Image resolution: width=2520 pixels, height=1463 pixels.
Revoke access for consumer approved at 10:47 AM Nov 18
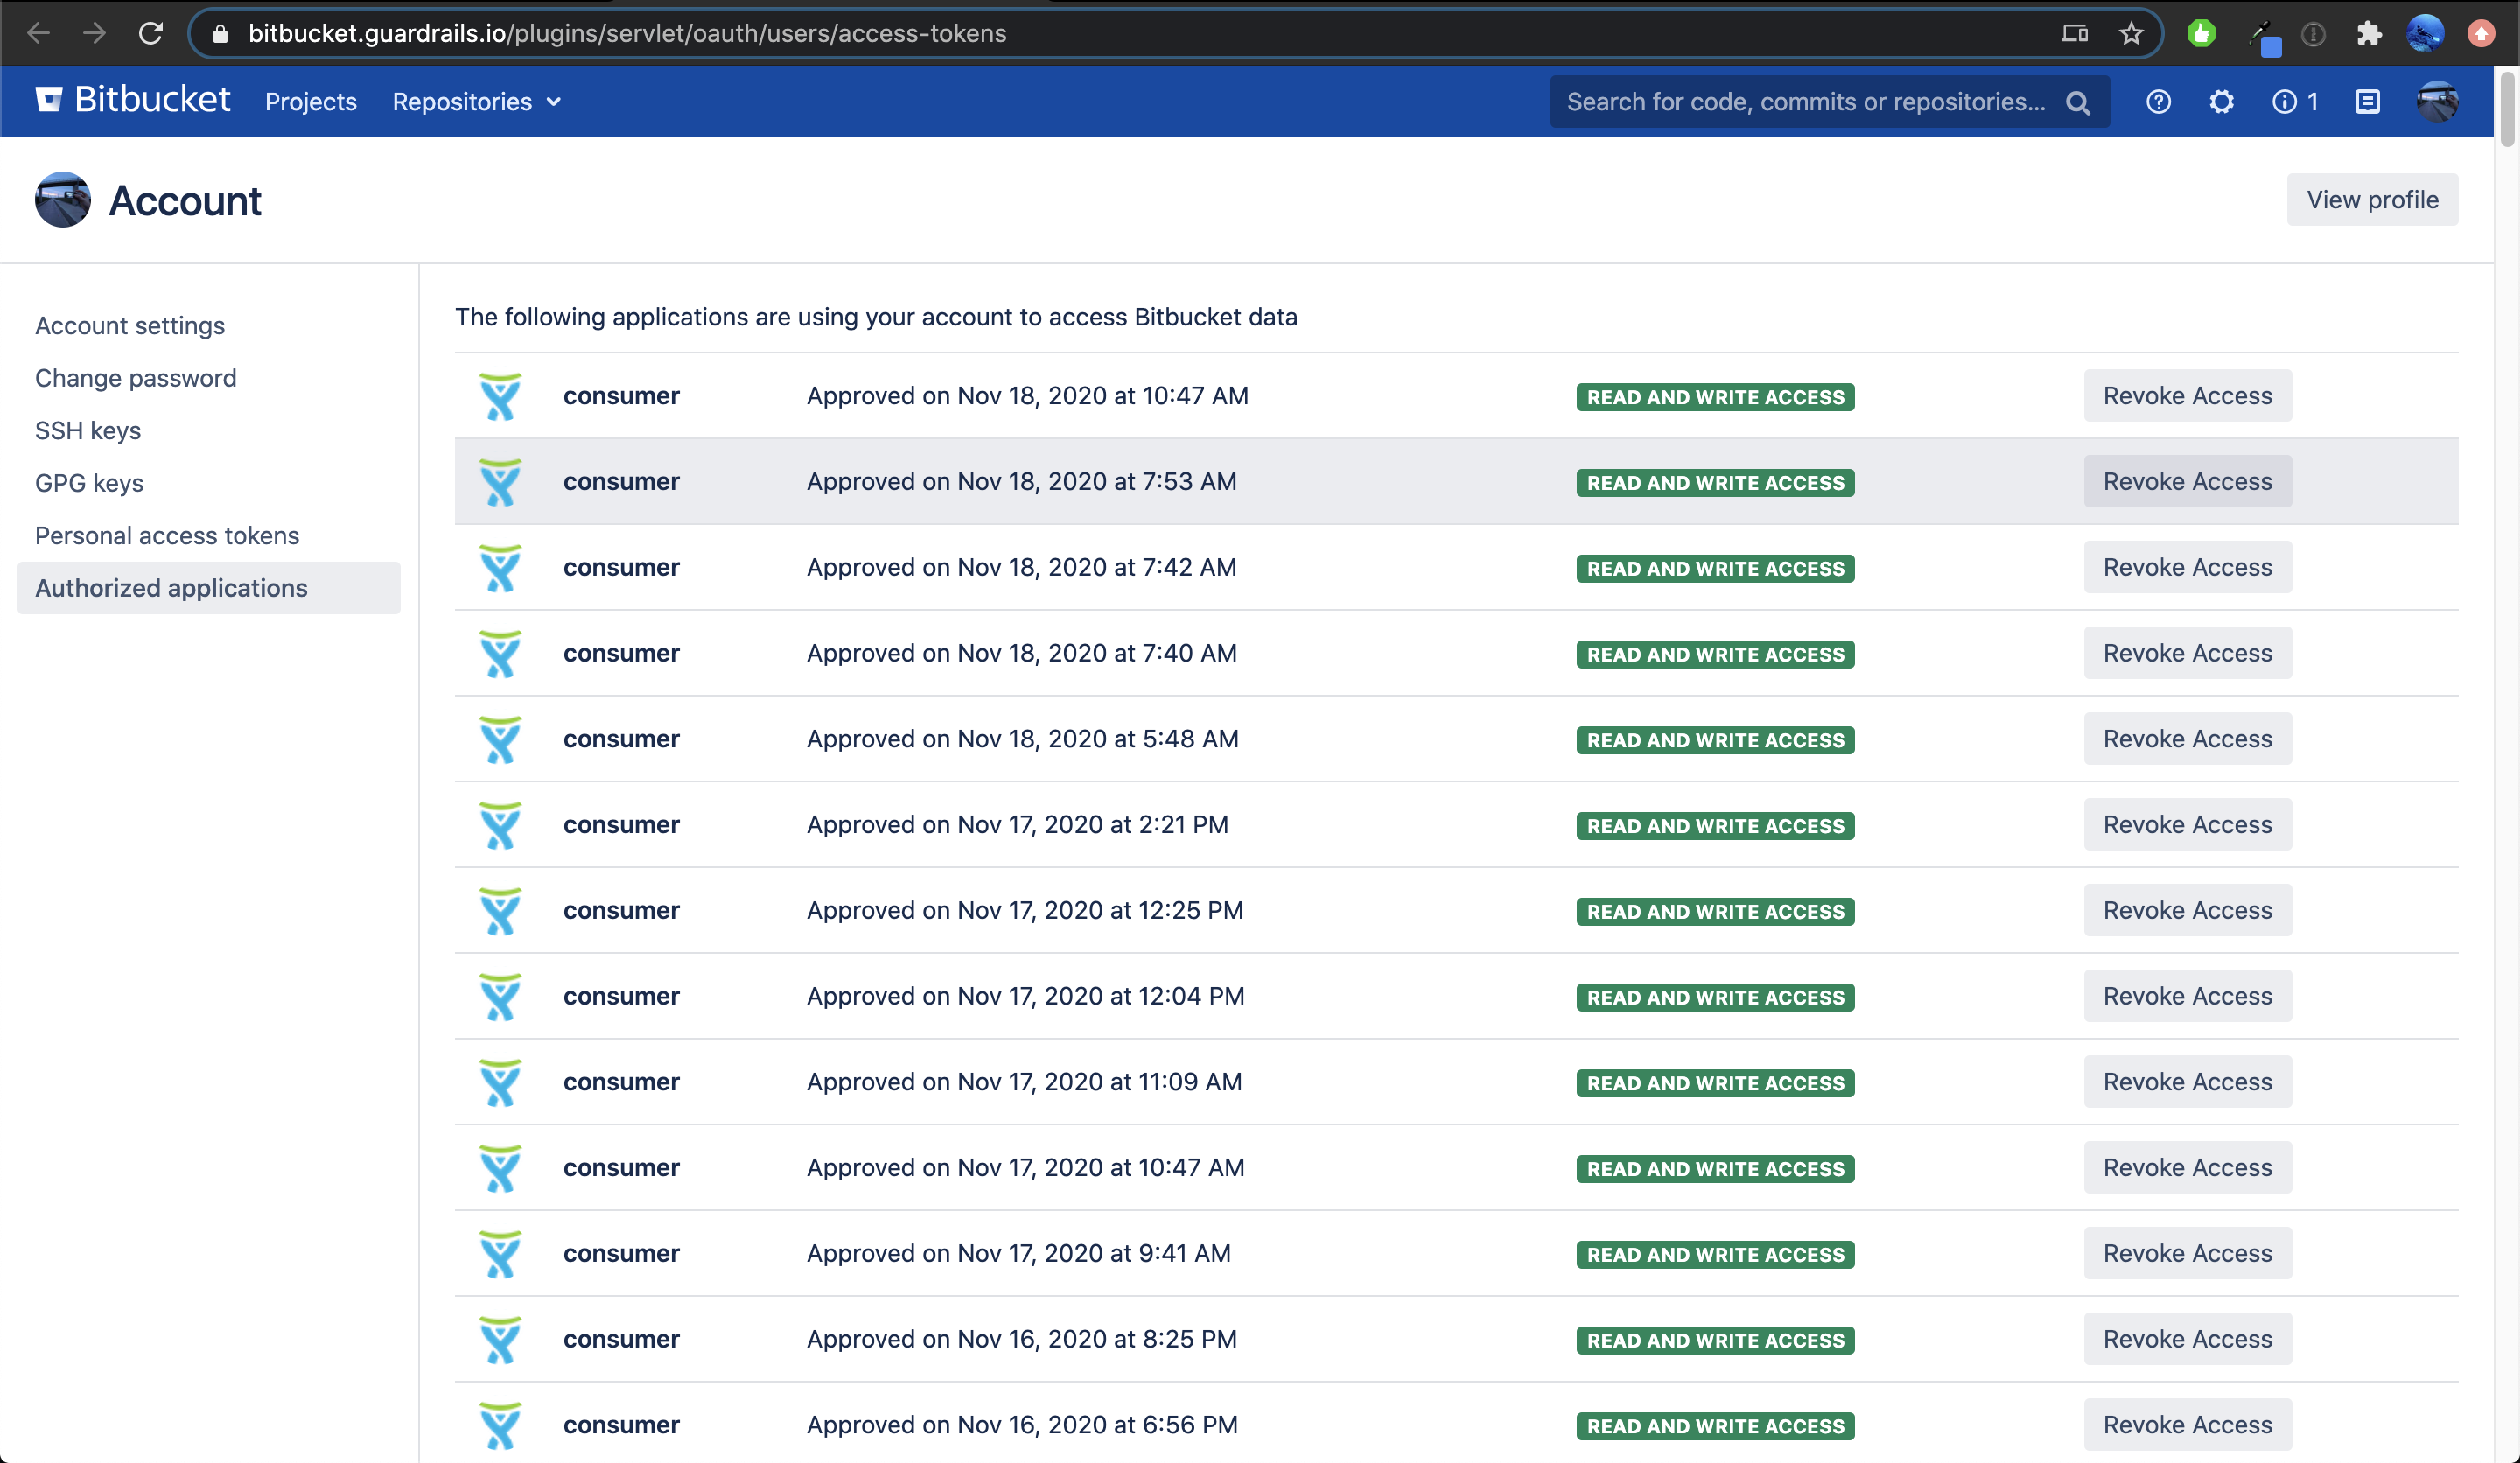(2187, 395)
